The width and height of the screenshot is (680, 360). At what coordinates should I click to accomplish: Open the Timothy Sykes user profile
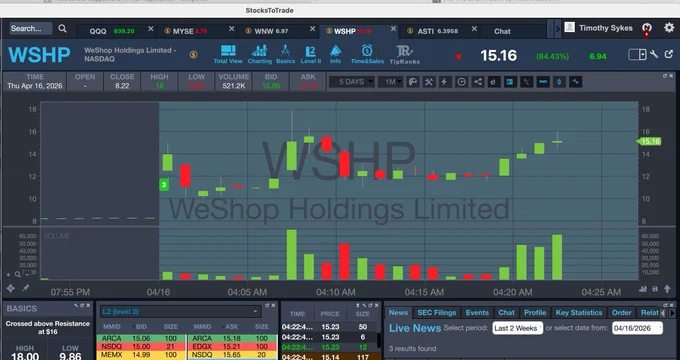[598, 28]
